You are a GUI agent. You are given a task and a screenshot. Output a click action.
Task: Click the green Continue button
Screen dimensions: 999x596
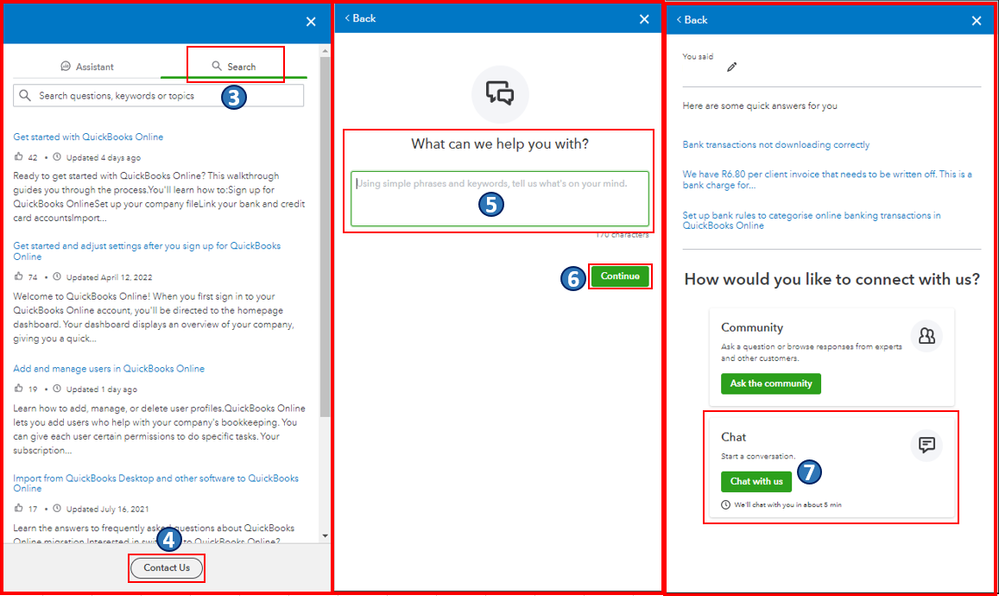620,276
